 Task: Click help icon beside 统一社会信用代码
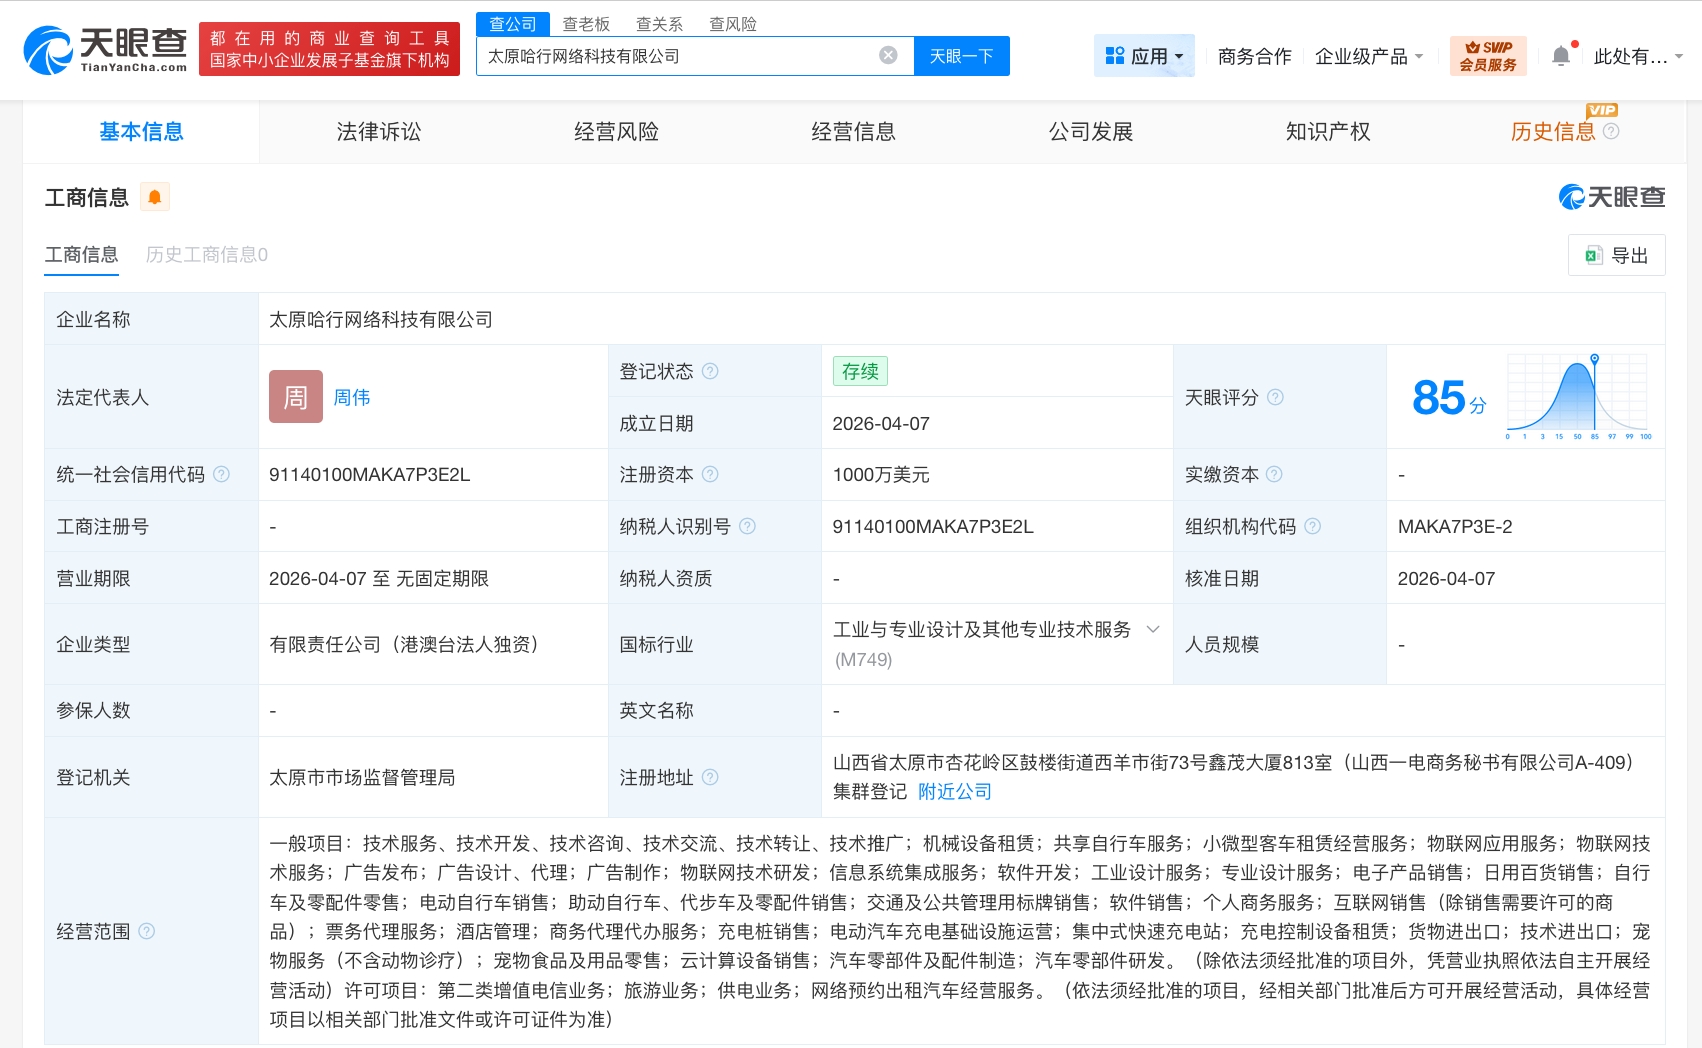tap(222, 474)
